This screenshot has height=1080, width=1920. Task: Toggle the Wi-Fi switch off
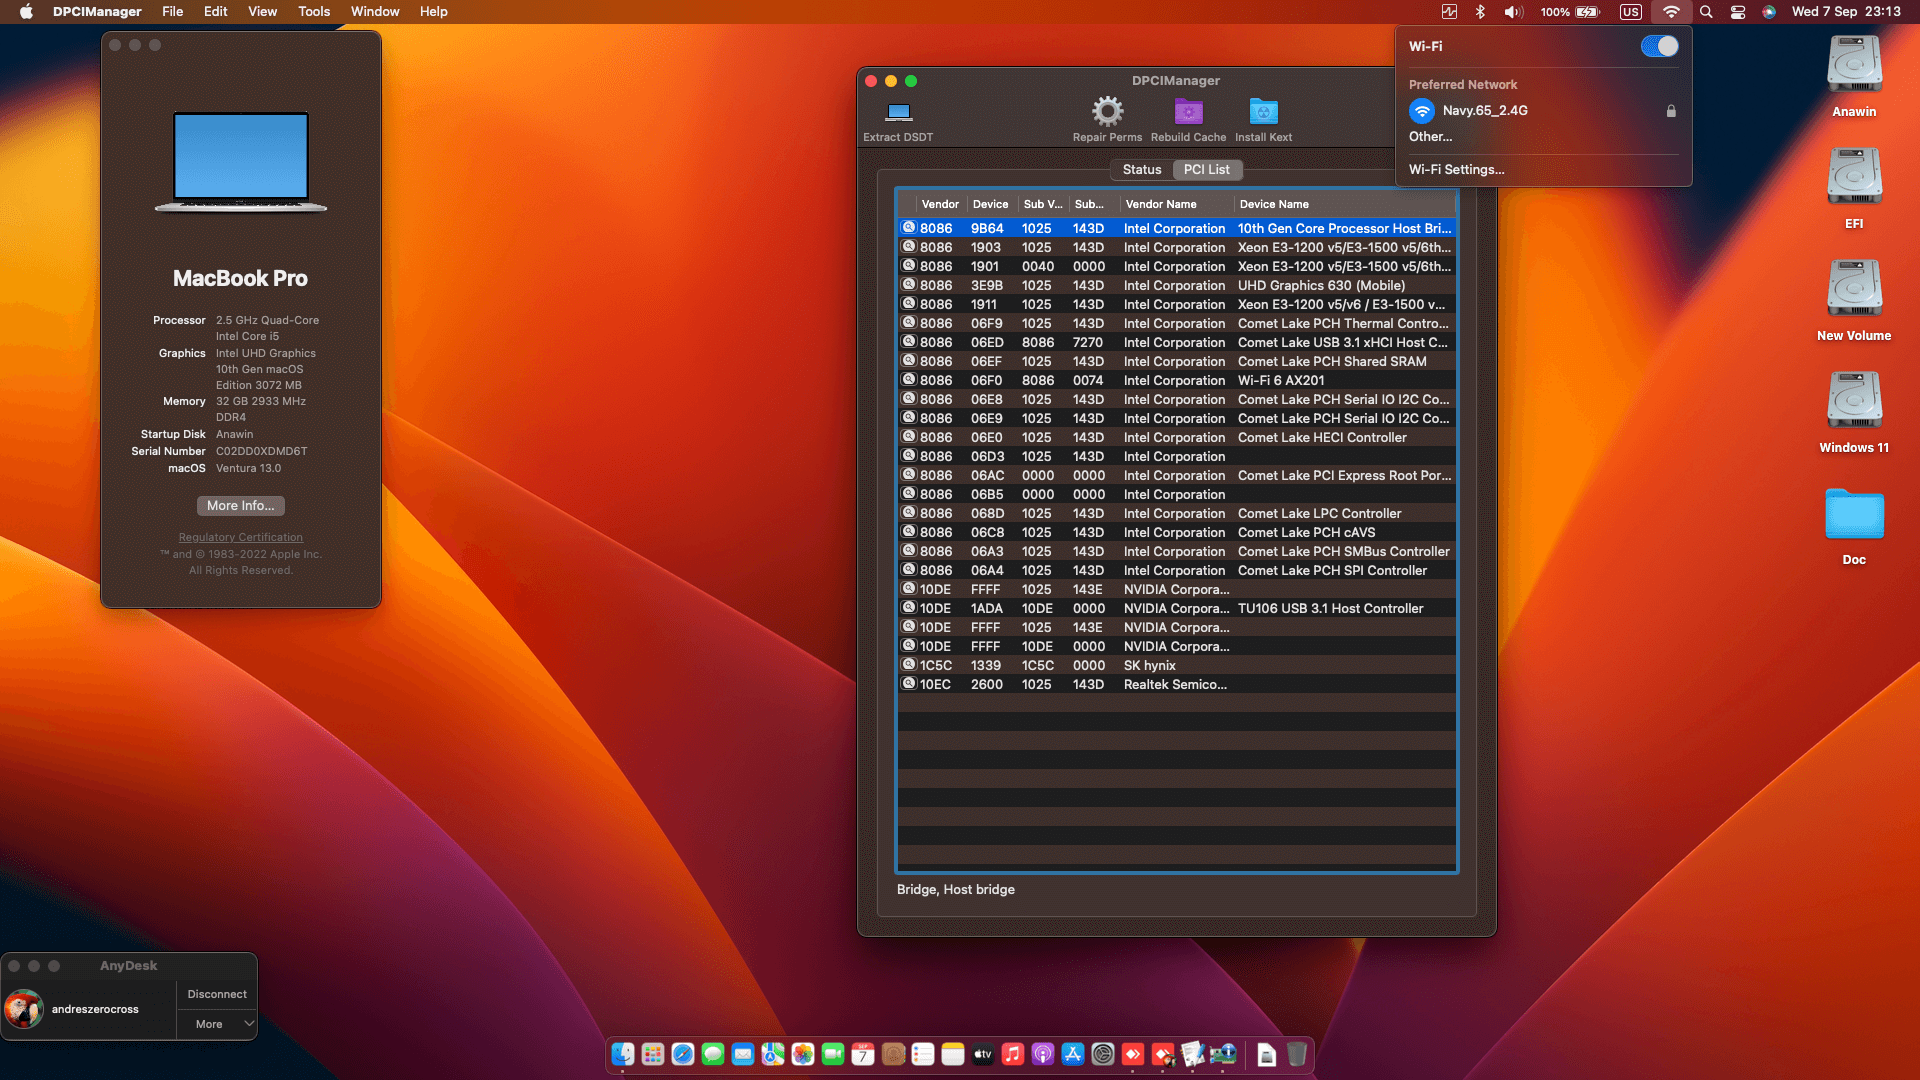(1659, 46)
